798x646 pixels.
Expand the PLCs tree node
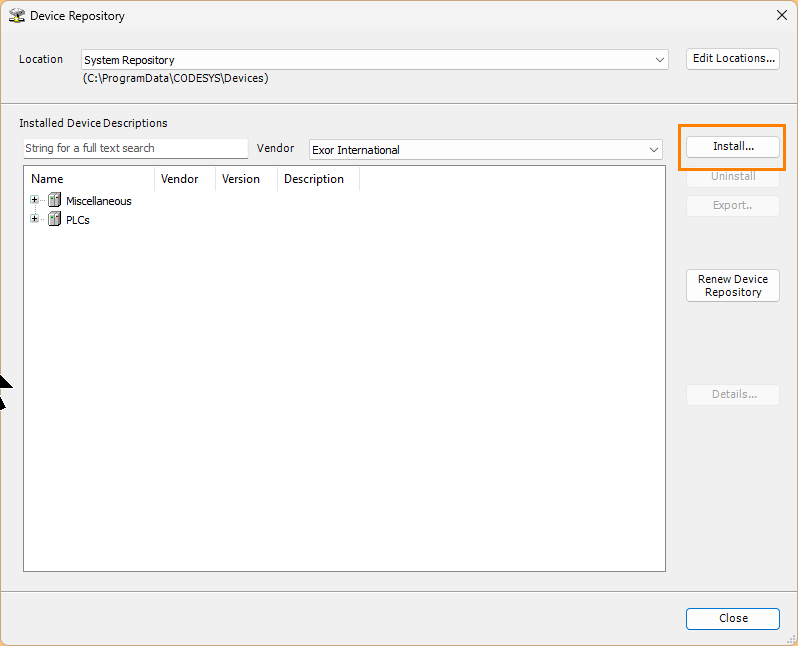pyautogui.click(x=35, y=219)
